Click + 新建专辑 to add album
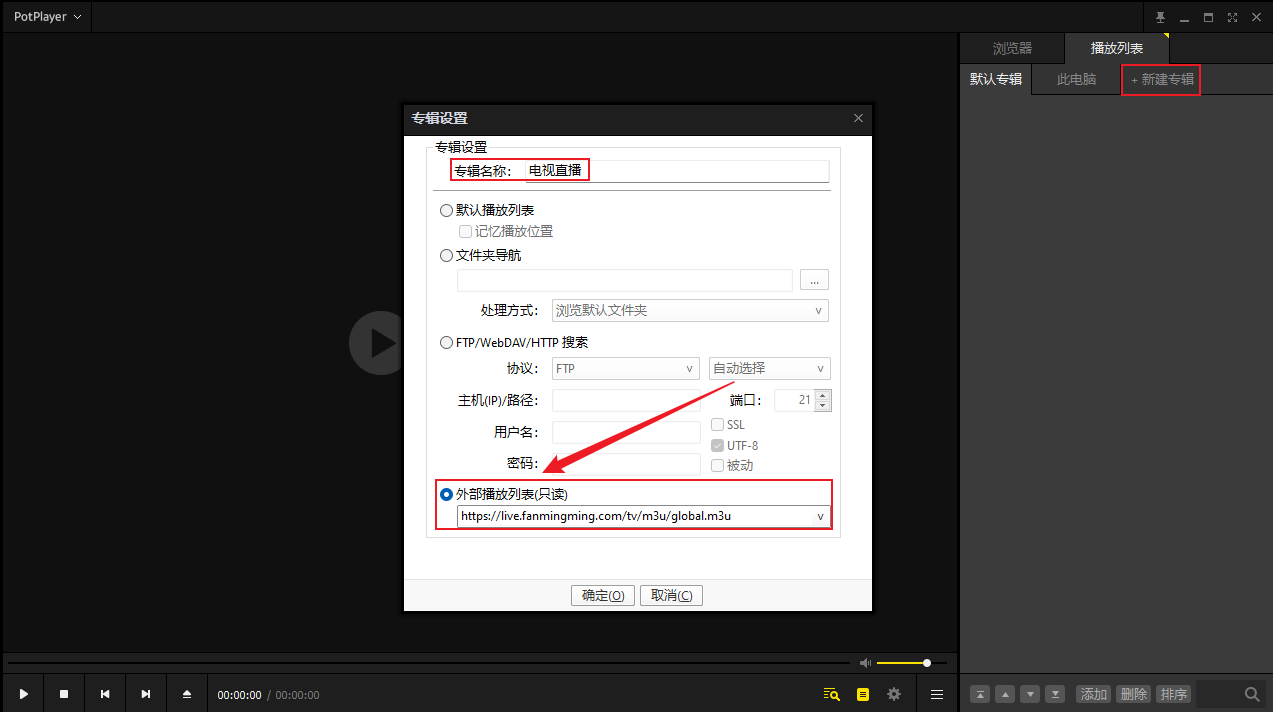This screenshot has width=1273, height=712. 1162,79
